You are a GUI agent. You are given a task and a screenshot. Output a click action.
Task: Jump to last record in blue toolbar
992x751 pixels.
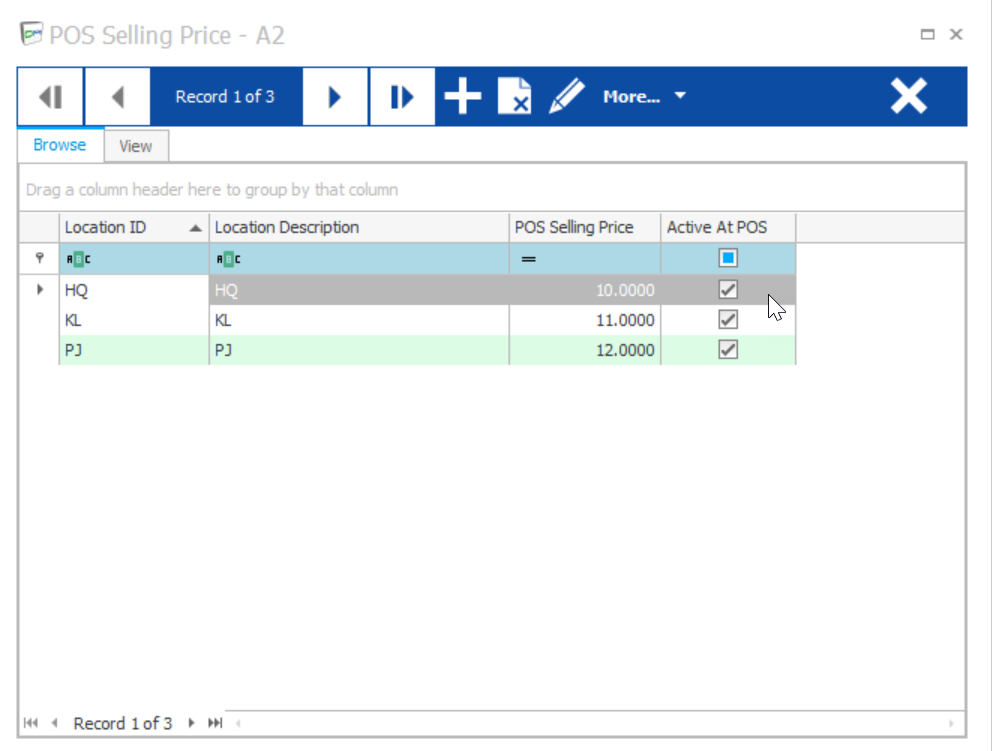point(402,97)
